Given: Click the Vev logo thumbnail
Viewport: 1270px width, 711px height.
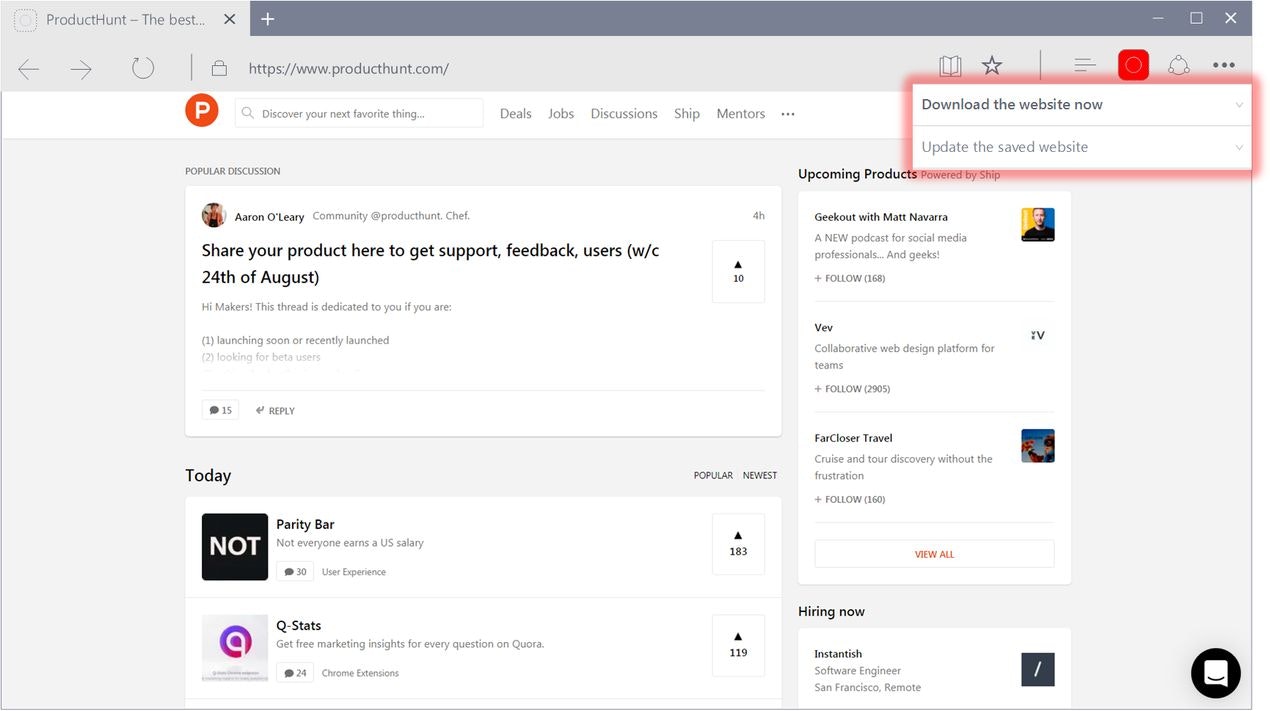Looking at the screenshot, I should point(1038,335).
